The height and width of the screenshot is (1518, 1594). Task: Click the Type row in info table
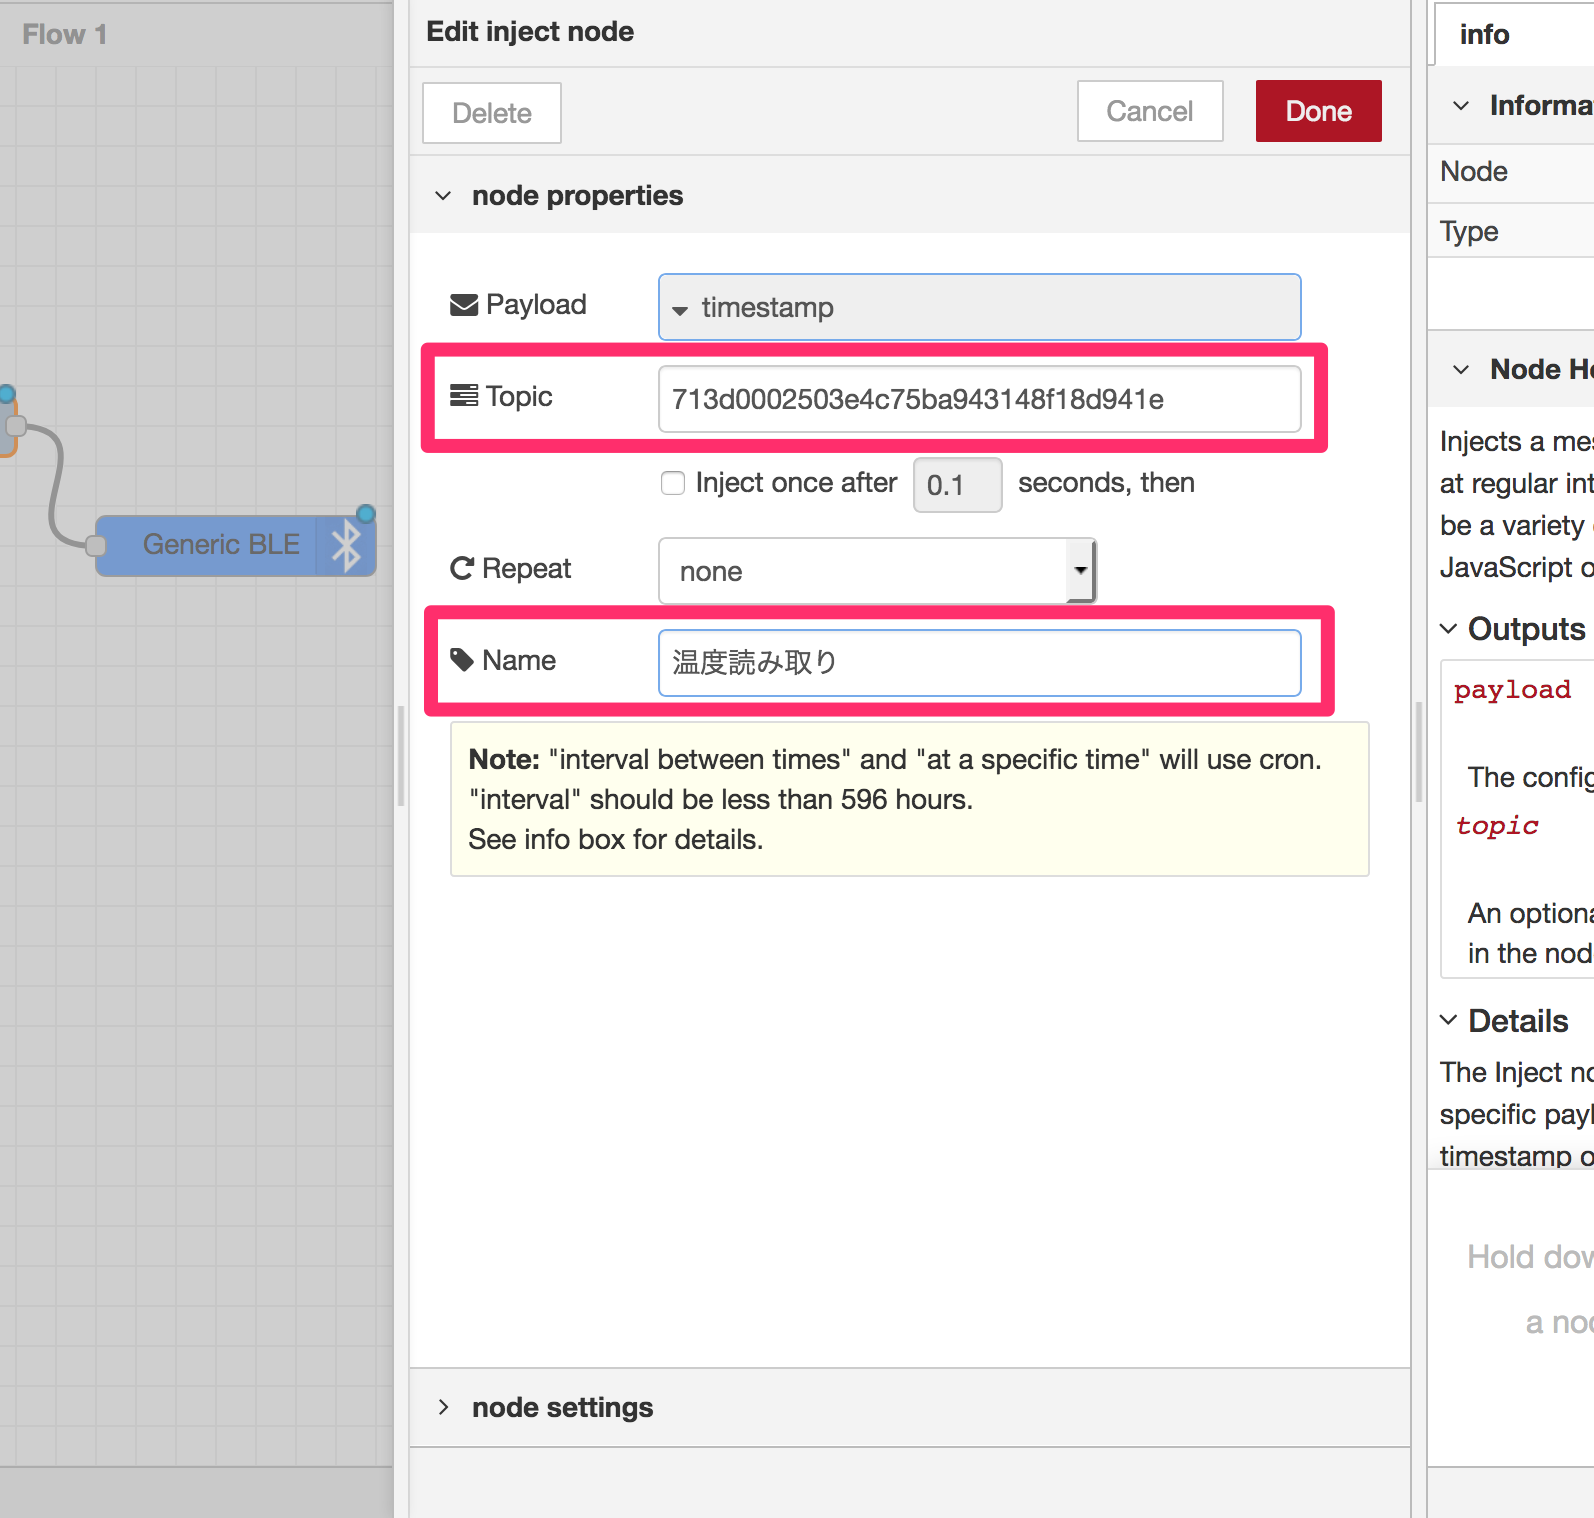point(1511,232)
